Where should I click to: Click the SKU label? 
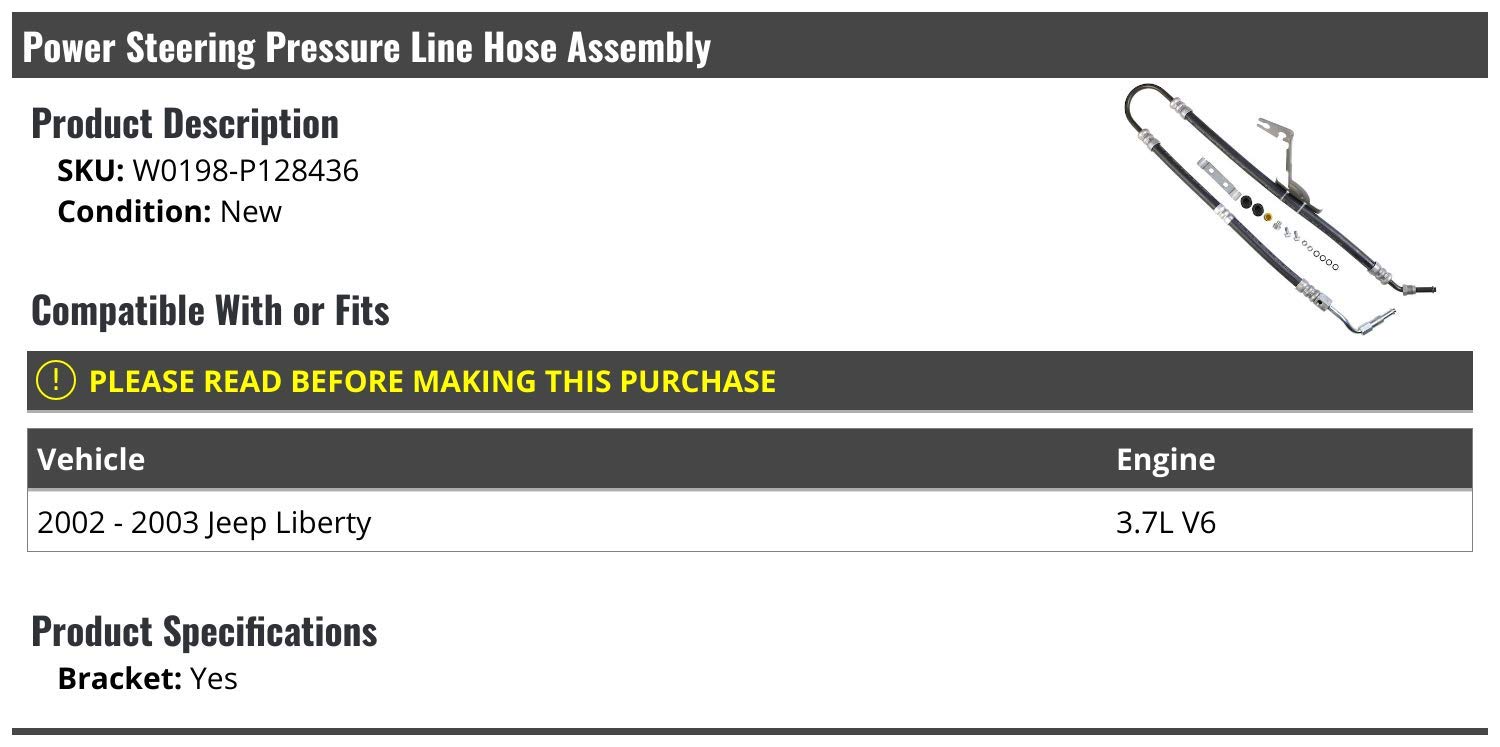tap(91, 171)
